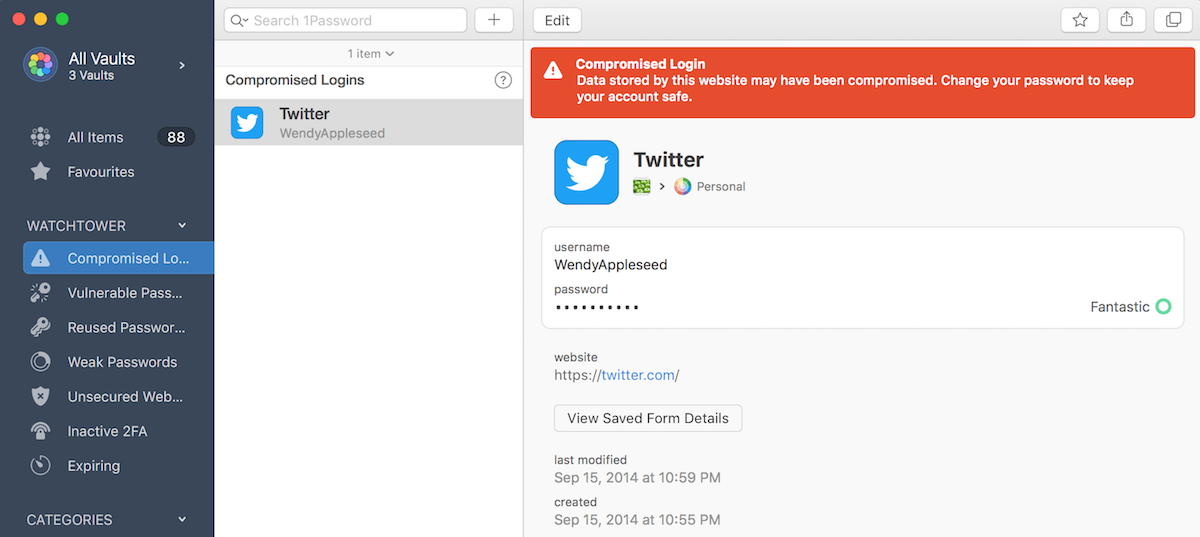The image size is (1200, 537).
Task: Click the Edit button
Action: coord(557,20)
